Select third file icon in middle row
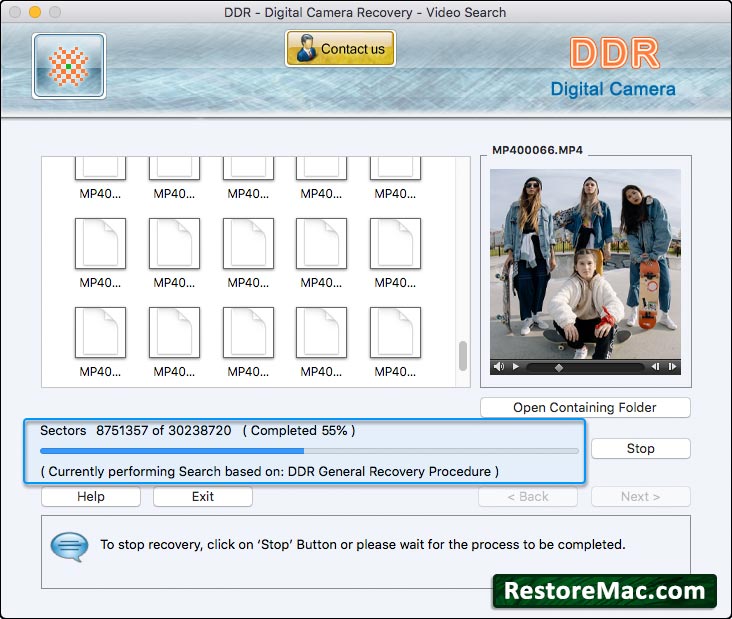 point(248,244)
